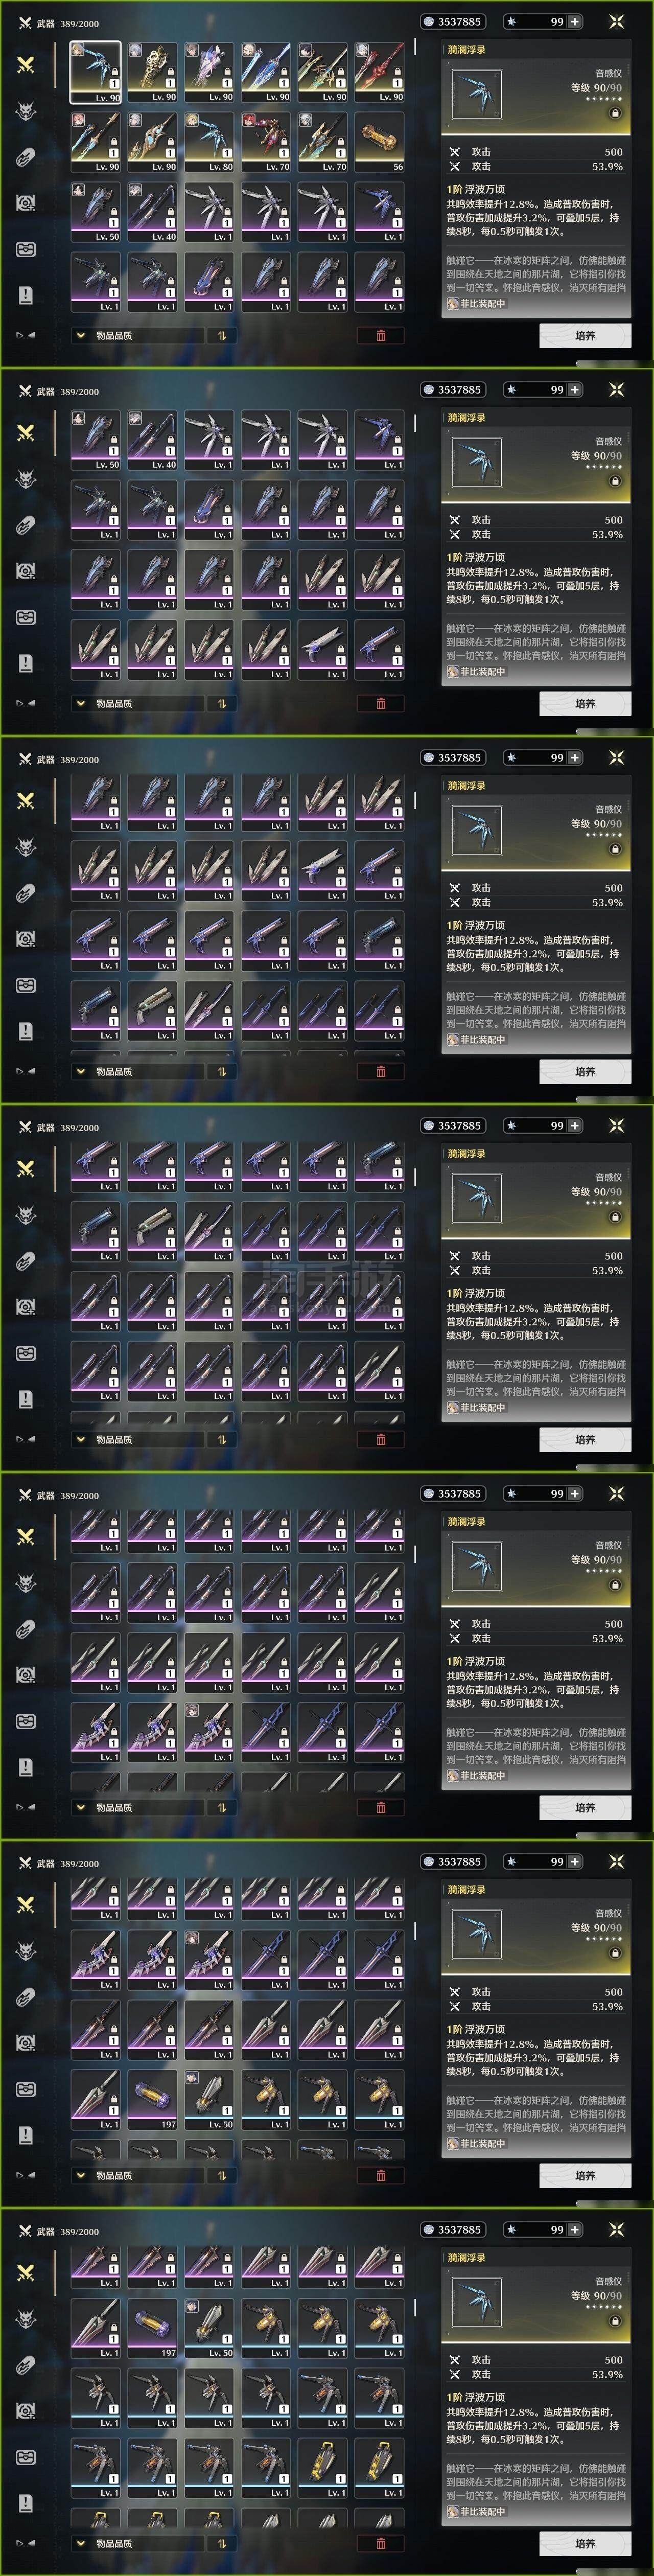Click the shell-credit coin icon beside 3537885 in topmost view
654x2576 pixels.
[429, 21]
